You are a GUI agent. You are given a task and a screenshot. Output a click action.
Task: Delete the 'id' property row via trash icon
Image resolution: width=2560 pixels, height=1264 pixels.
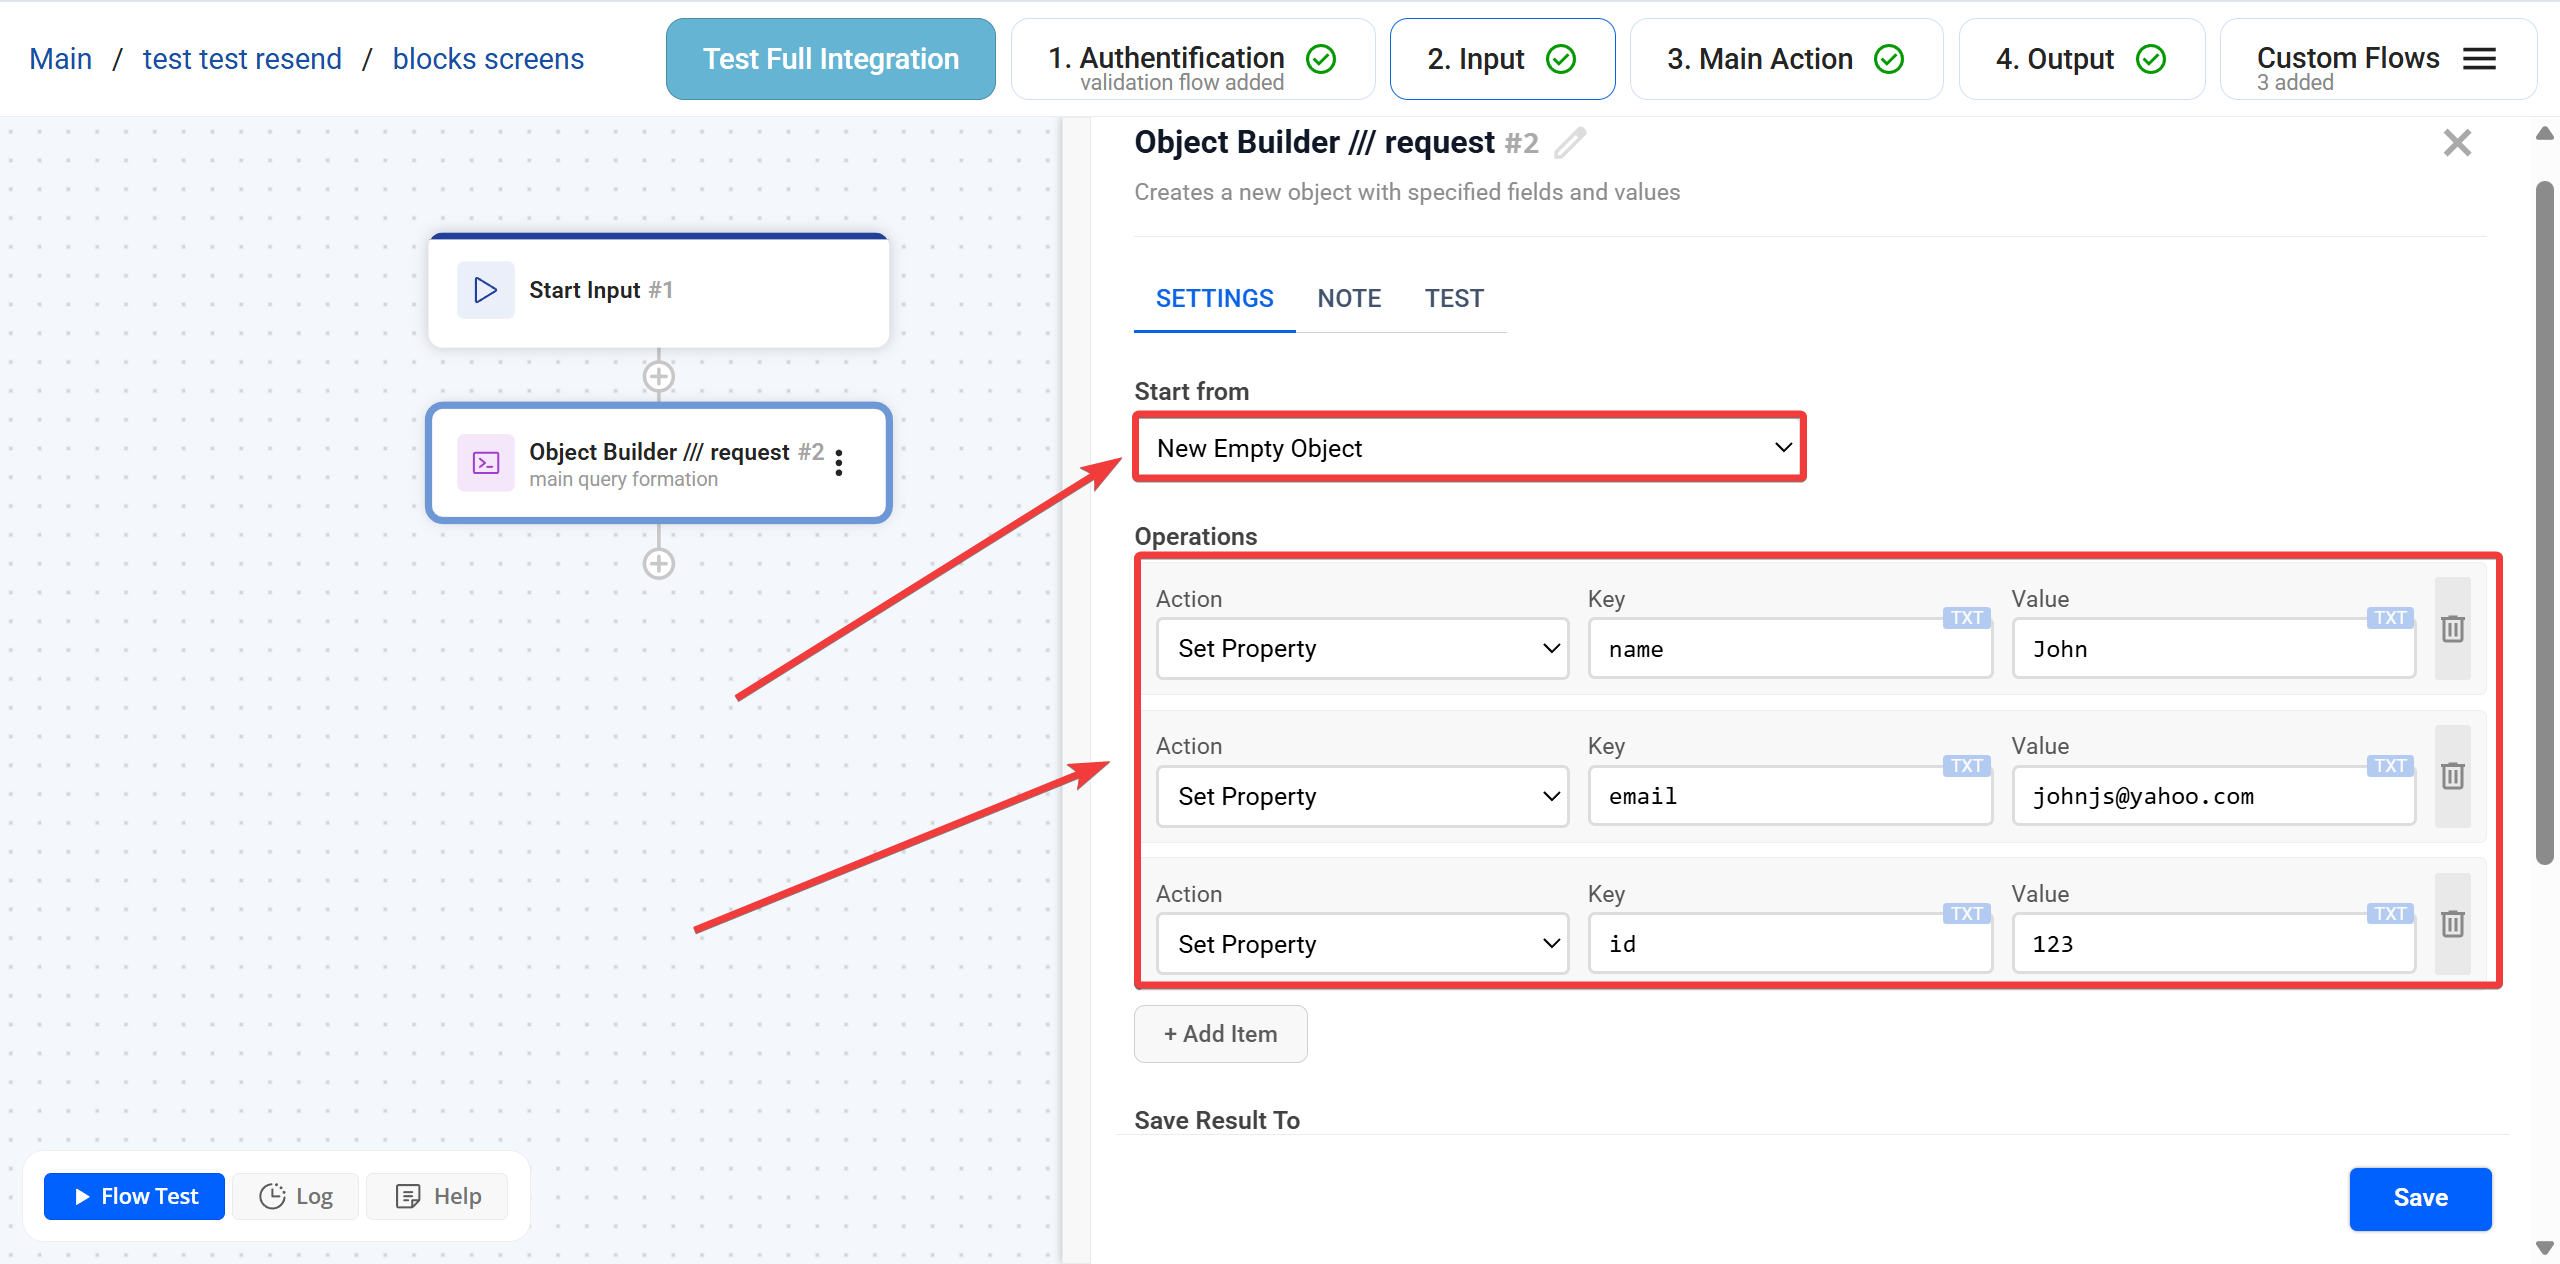coord(2452,924)
